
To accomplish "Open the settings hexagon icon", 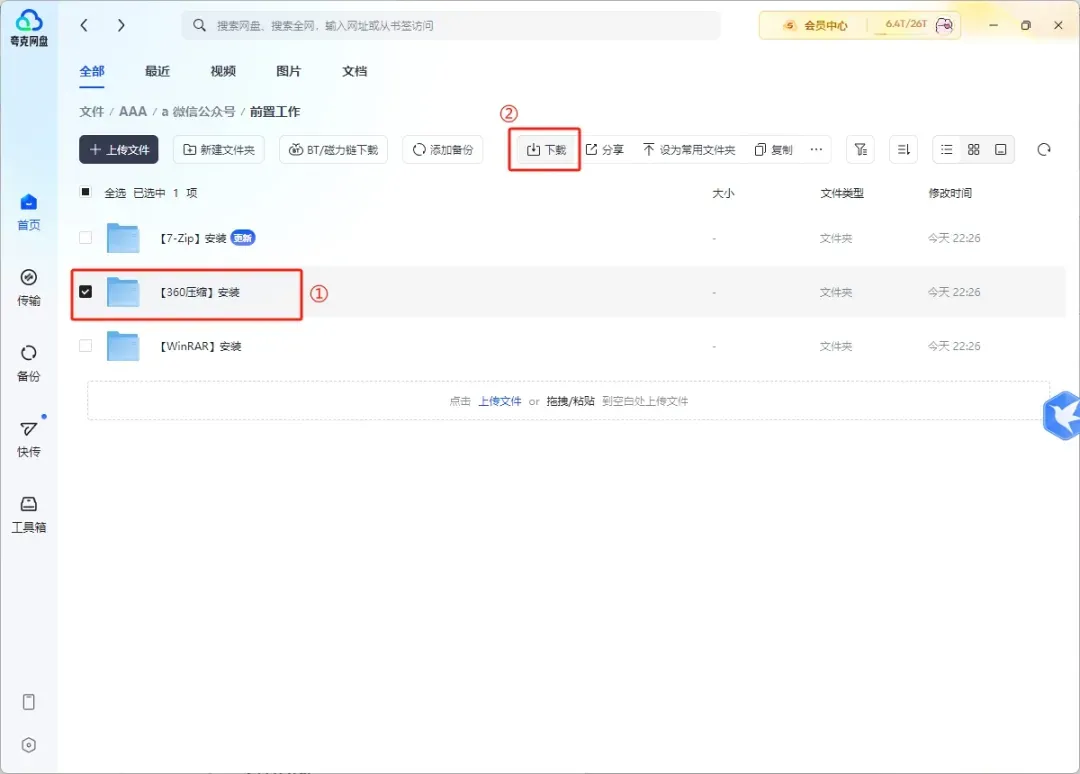I will coord(28,745).
